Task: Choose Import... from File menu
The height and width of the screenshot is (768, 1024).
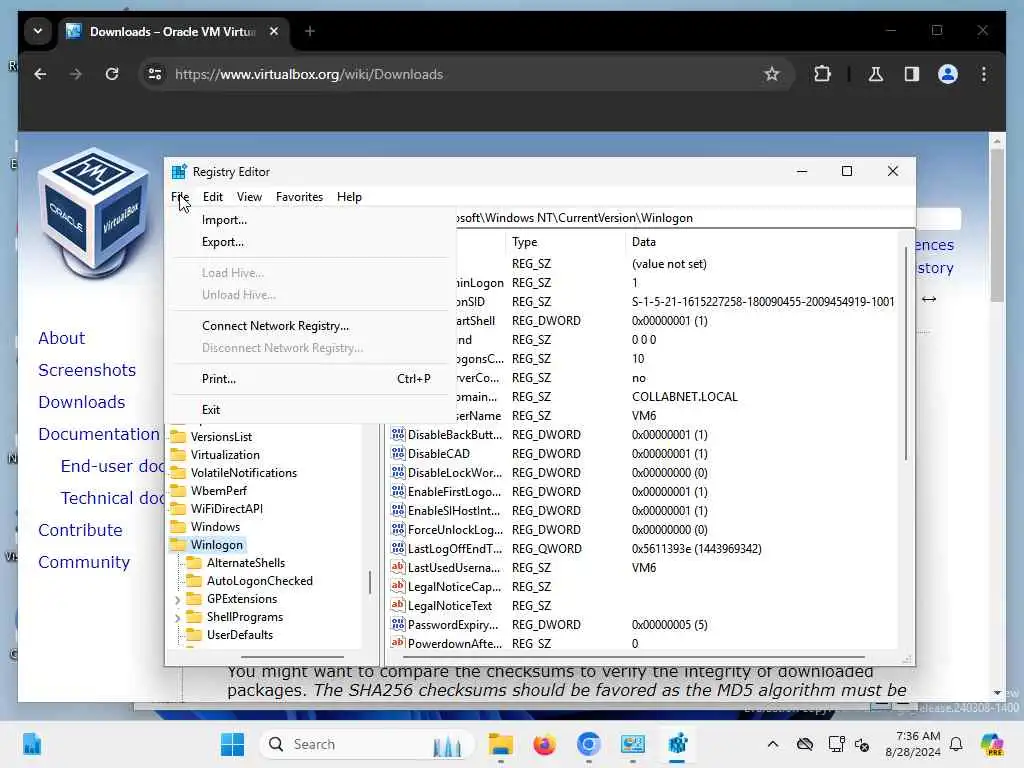Action: pyautogui.click(x=311, y=220)
